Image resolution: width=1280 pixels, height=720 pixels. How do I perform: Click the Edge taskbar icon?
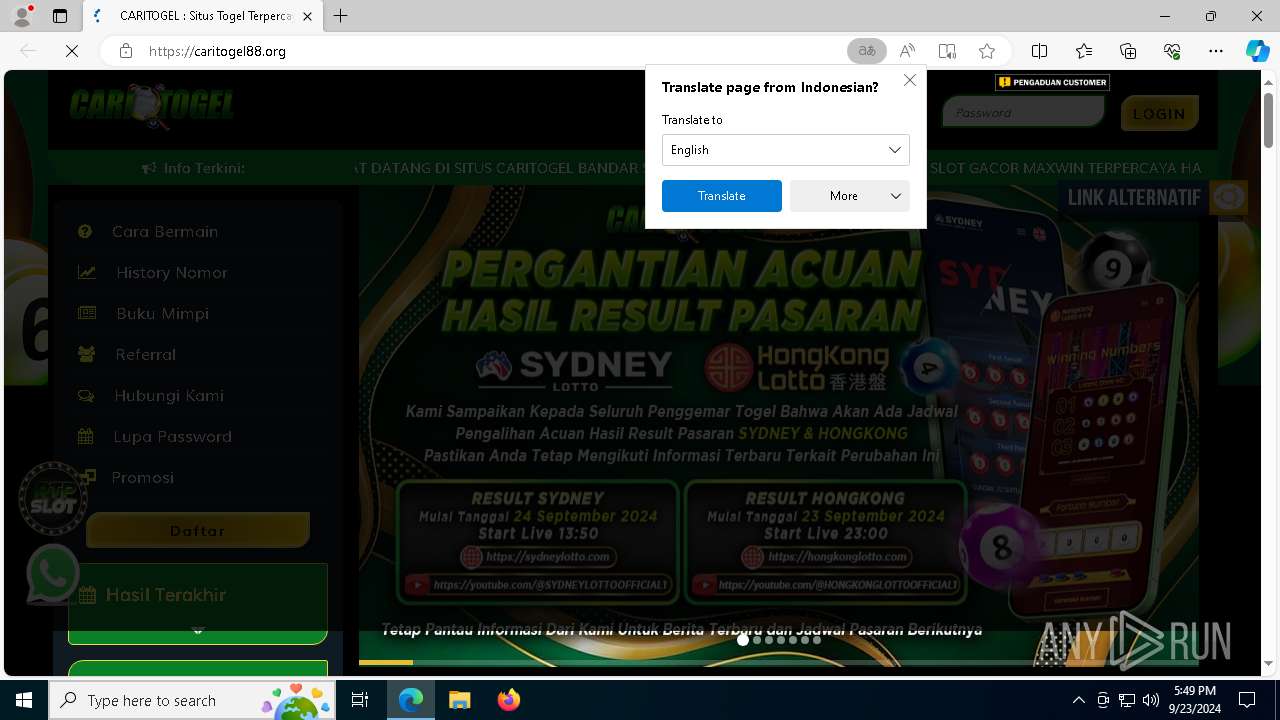tap(411, 700)
